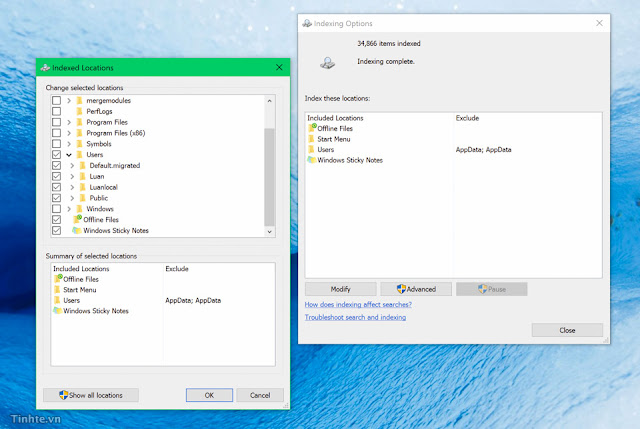
Task: Click Sticky Notes icon in Indexing Options list
Action: click(x=312, y=160)
